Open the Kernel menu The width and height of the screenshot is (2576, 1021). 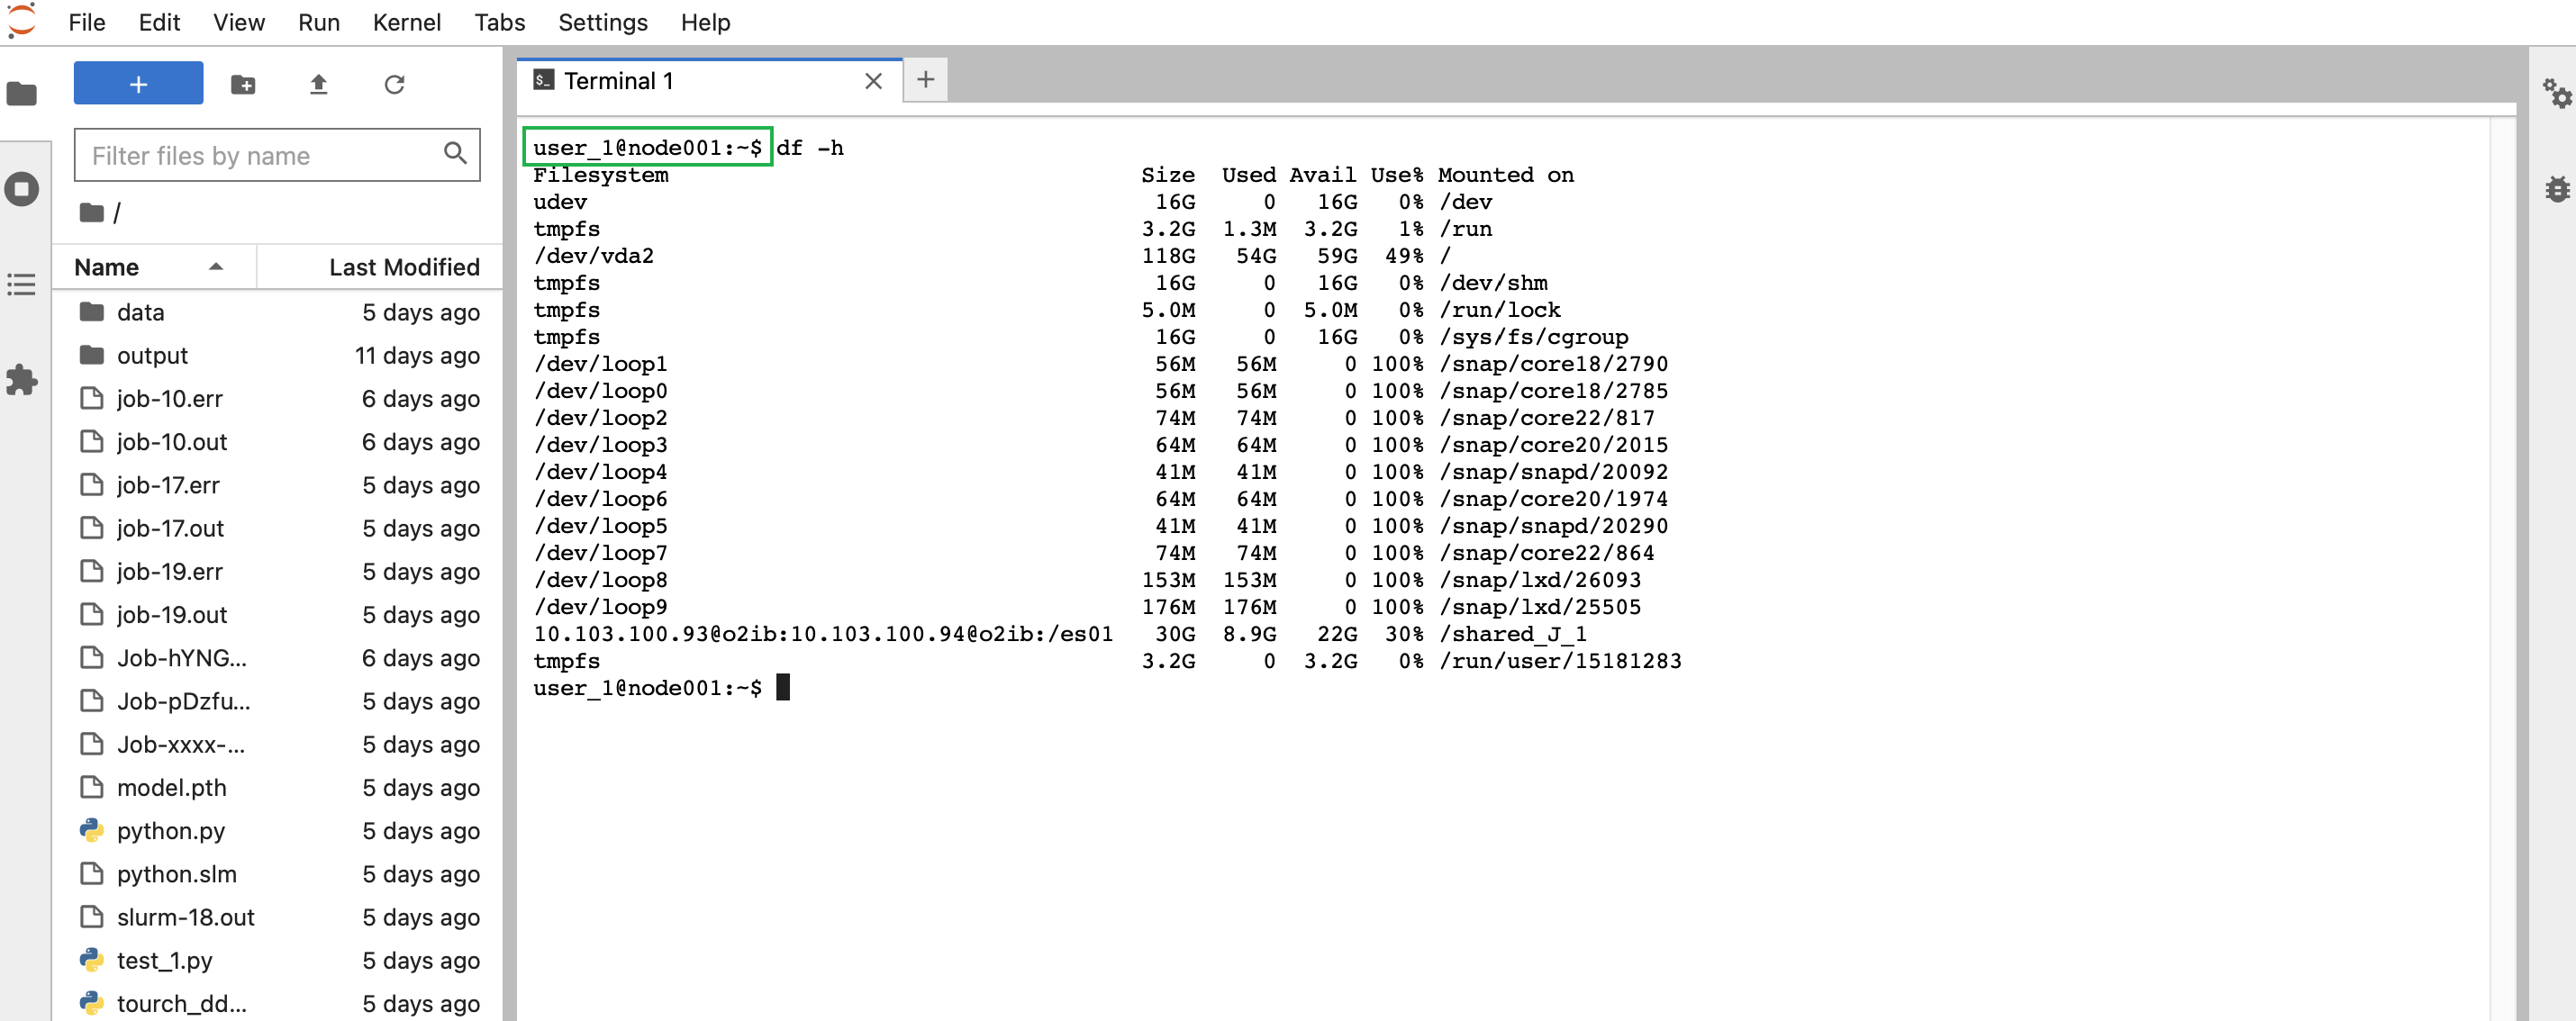[407, 22]
